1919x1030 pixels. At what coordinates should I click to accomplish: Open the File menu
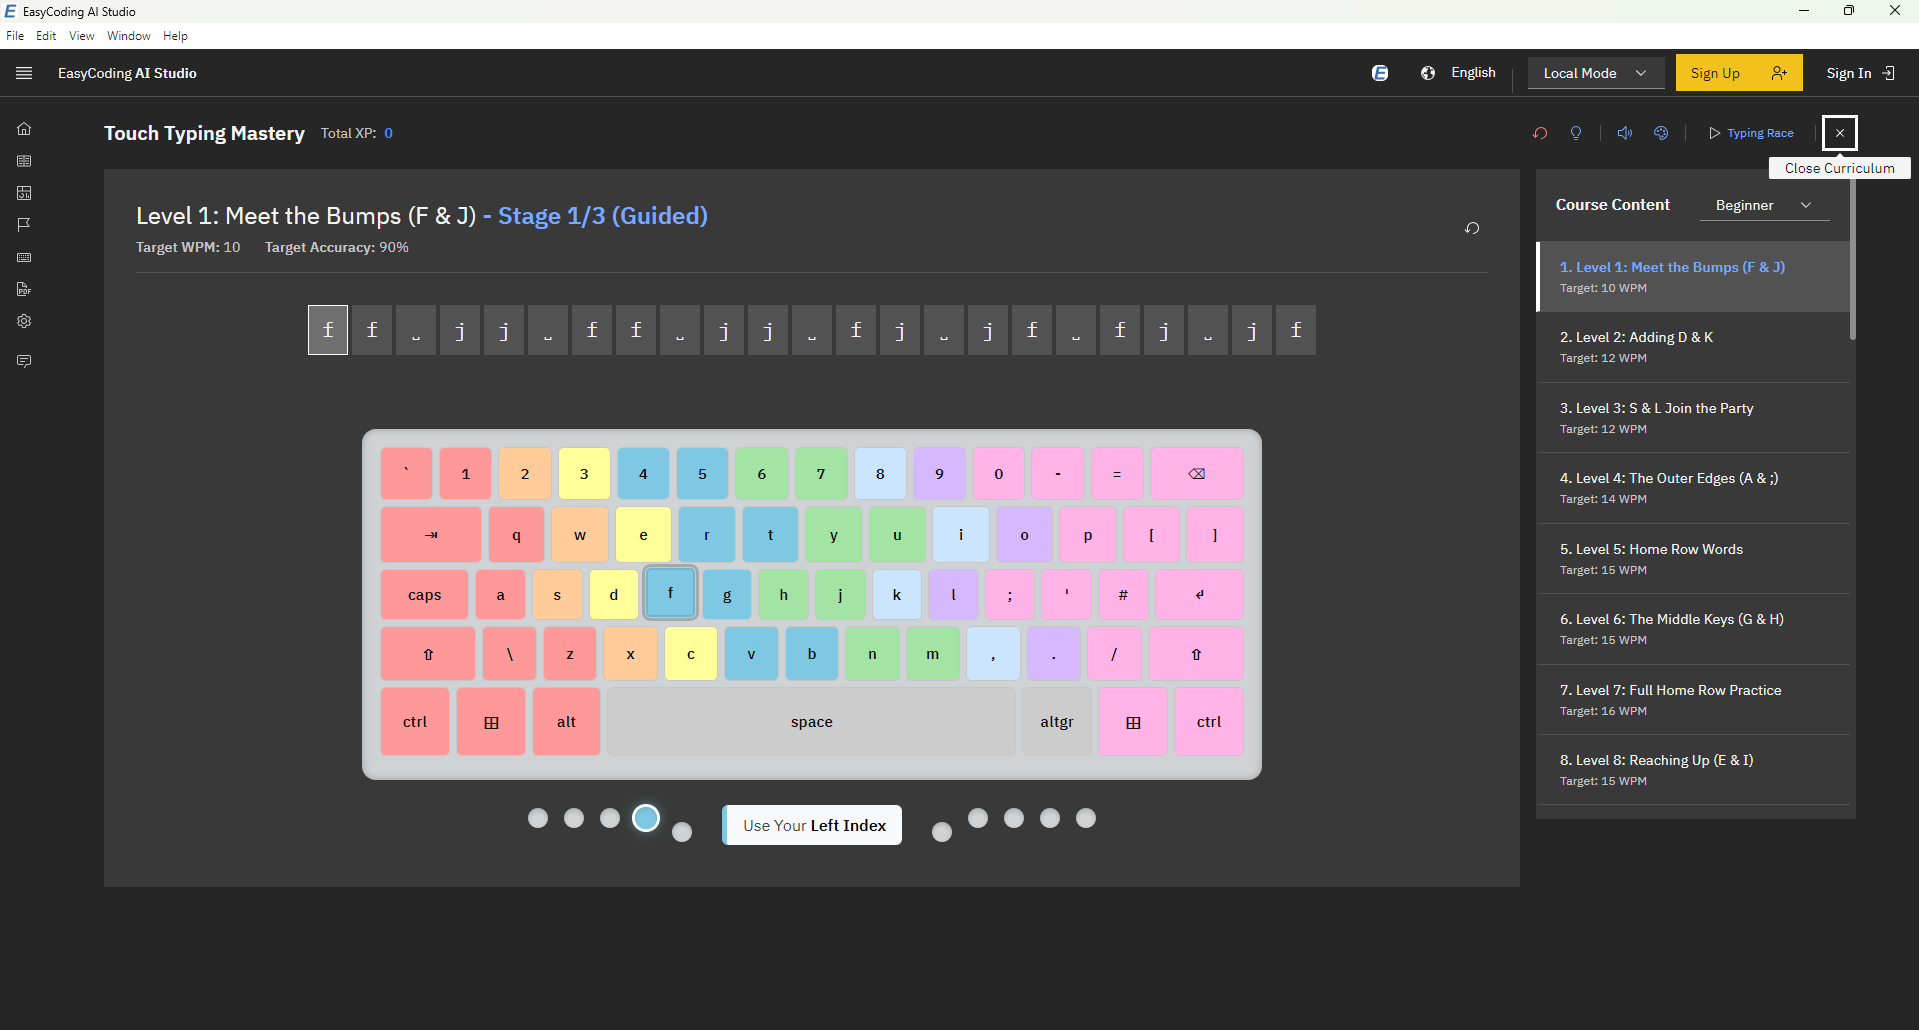15,36
